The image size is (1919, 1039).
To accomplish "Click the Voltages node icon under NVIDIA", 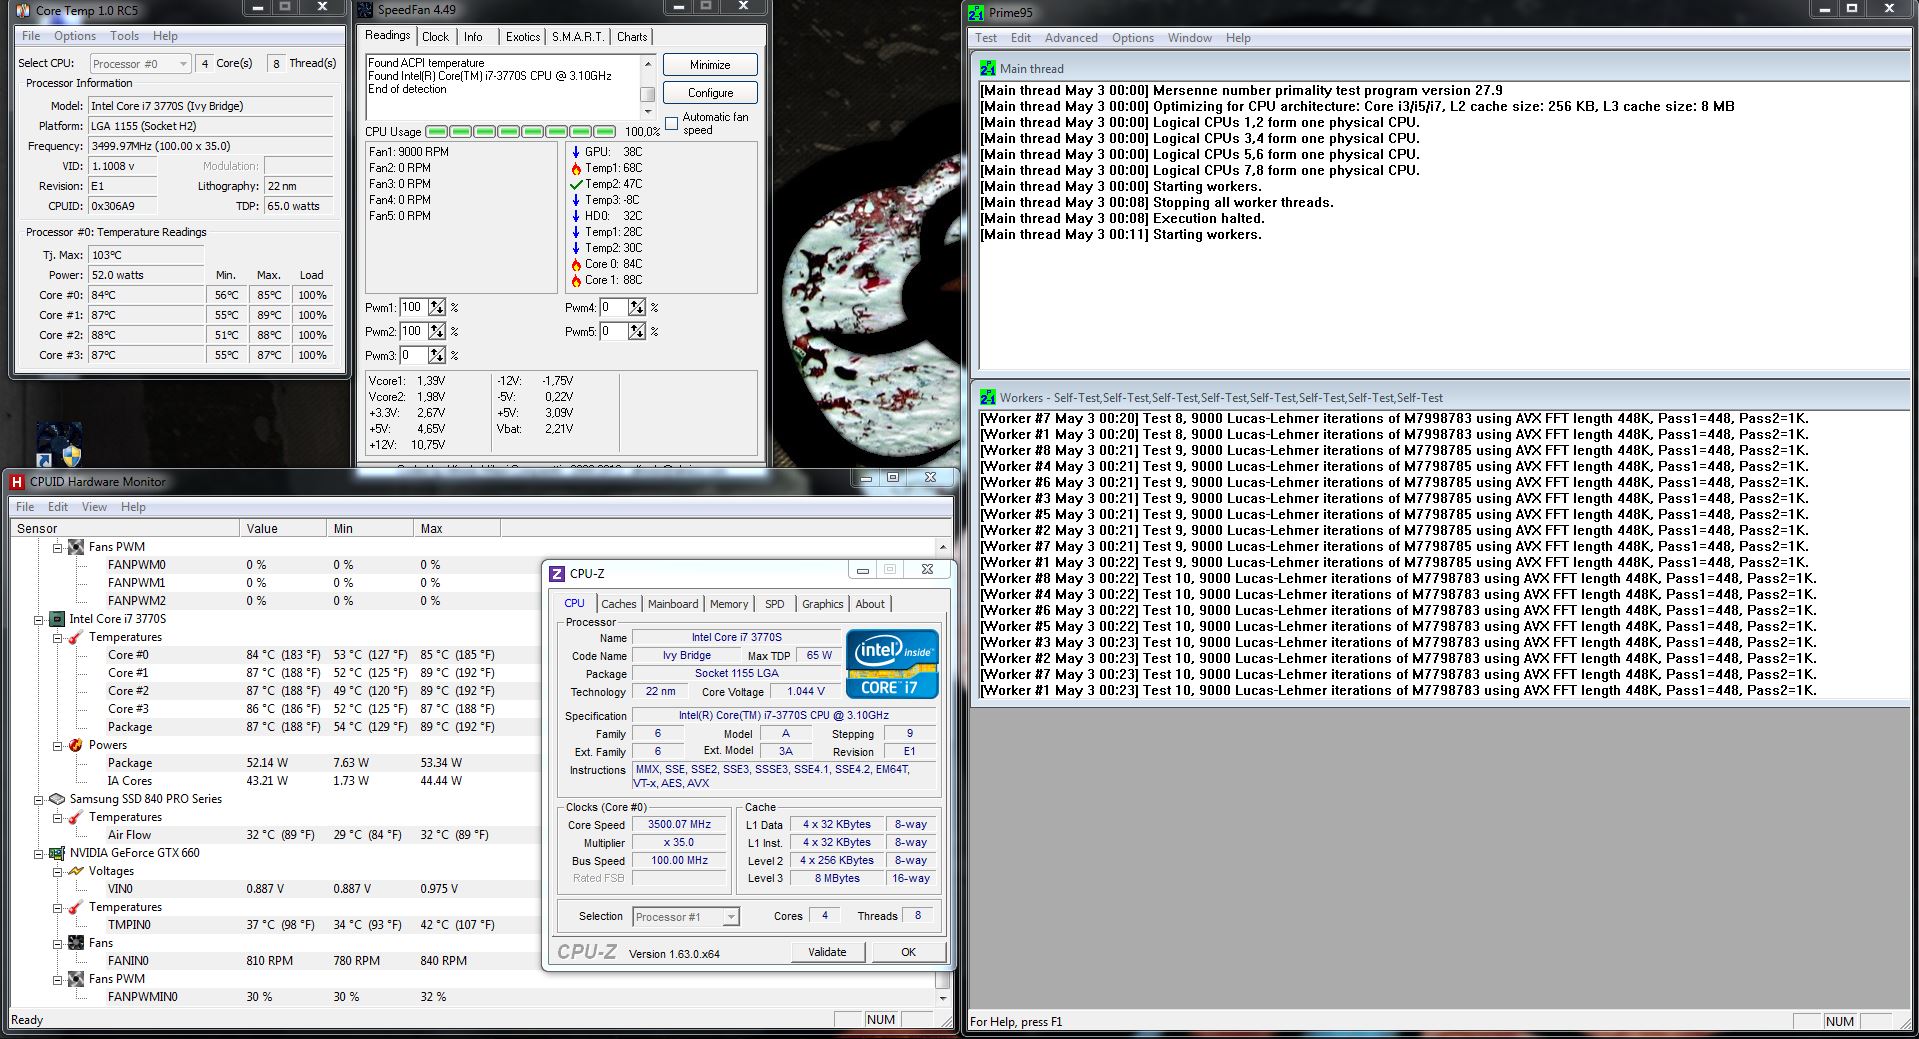I will pos(76,871).
